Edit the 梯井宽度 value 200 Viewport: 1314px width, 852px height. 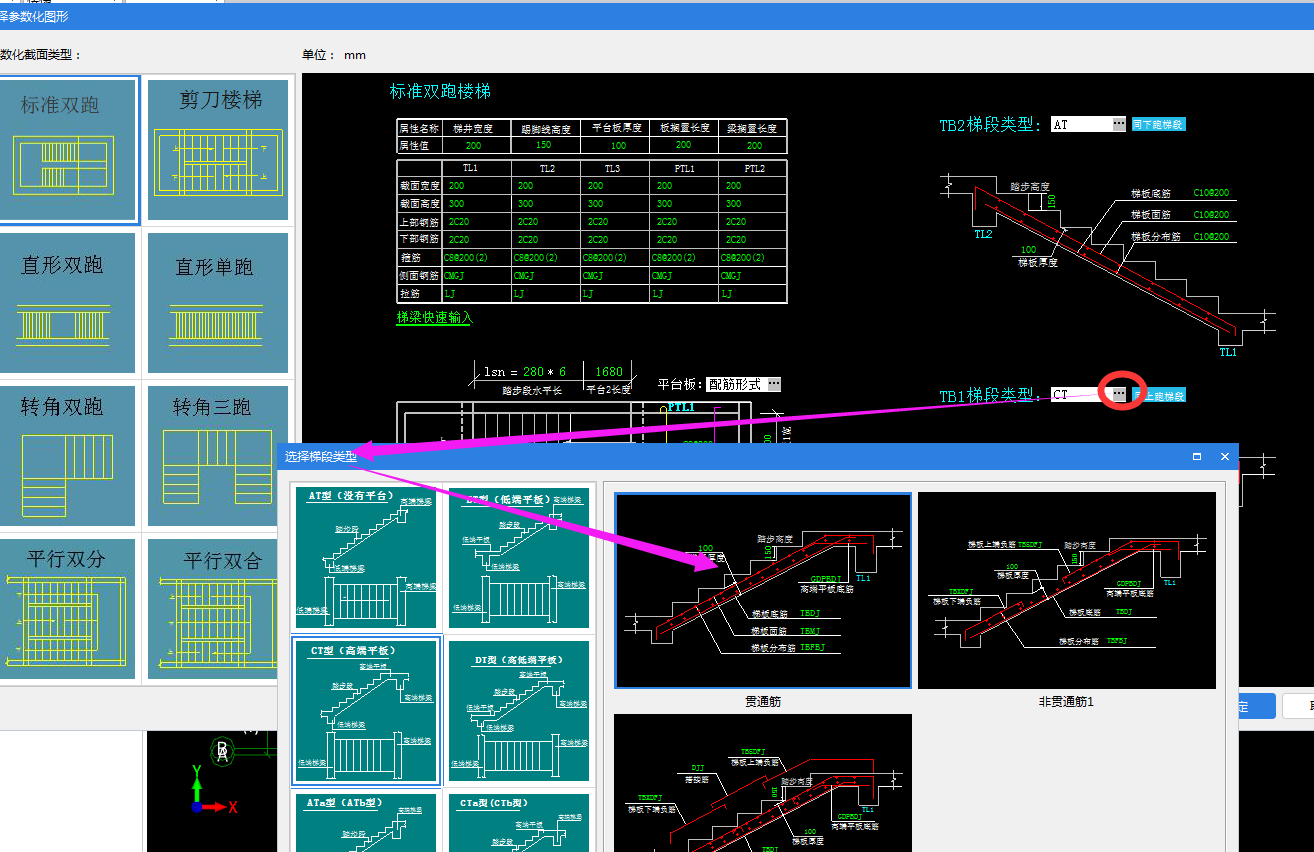(x=475, y=146)
